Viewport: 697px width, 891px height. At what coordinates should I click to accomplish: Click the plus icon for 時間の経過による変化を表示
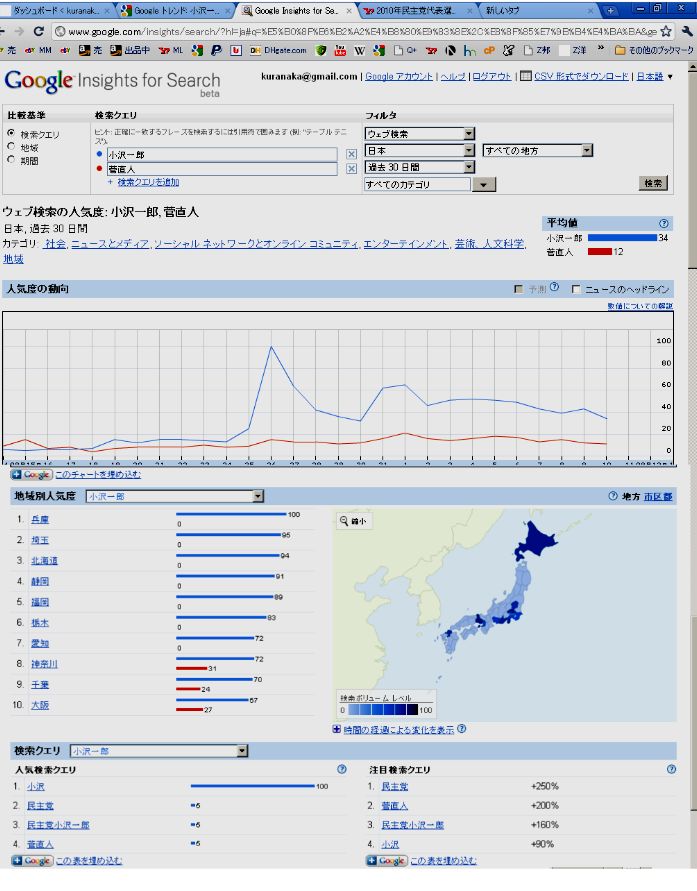click(x=336, y=730)
